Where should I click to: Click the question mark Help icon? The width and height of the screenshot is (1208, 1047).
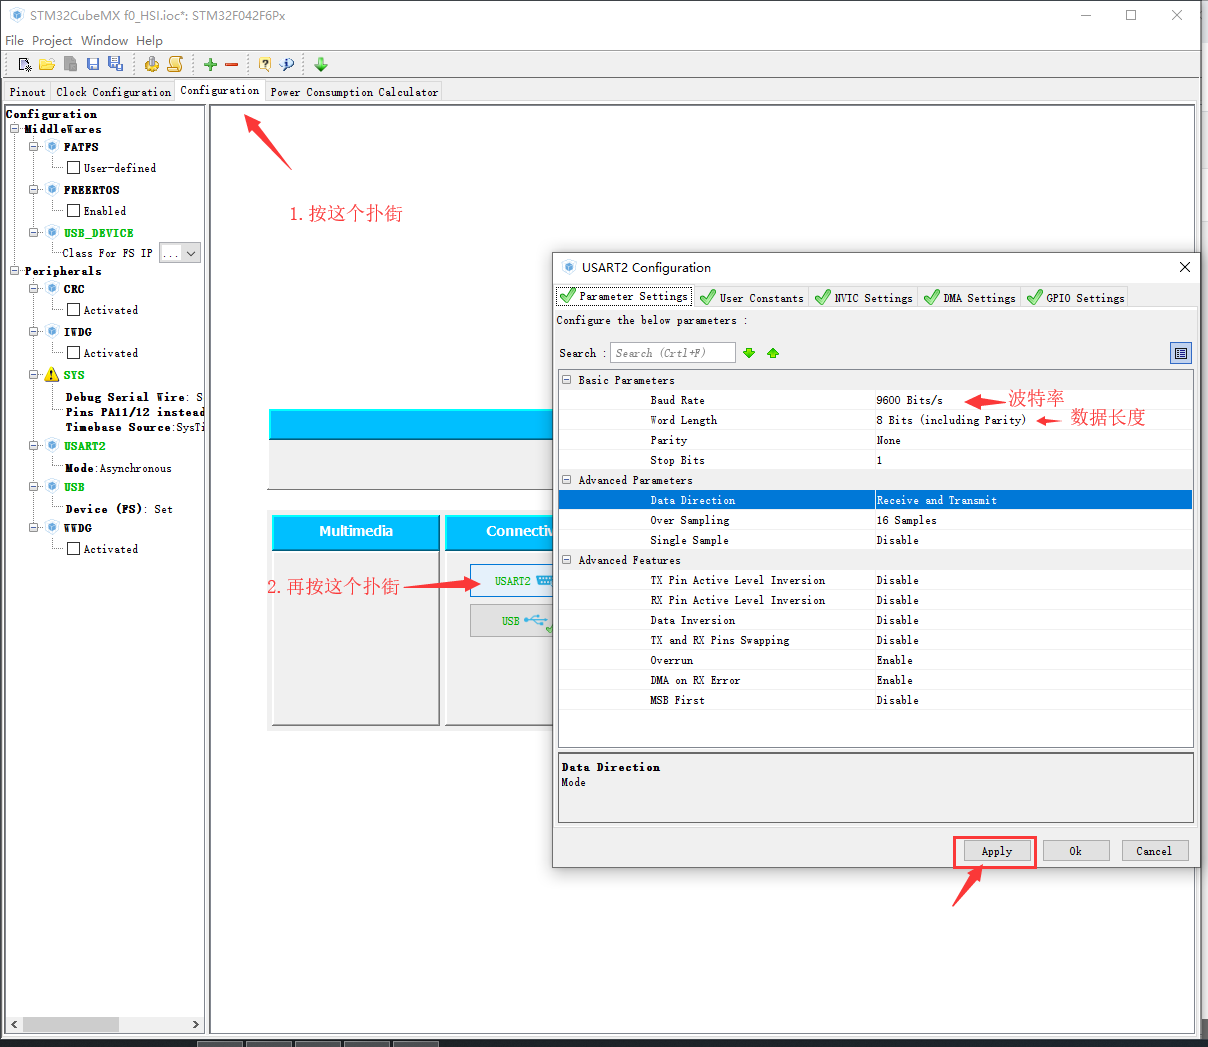coord(265,63)
